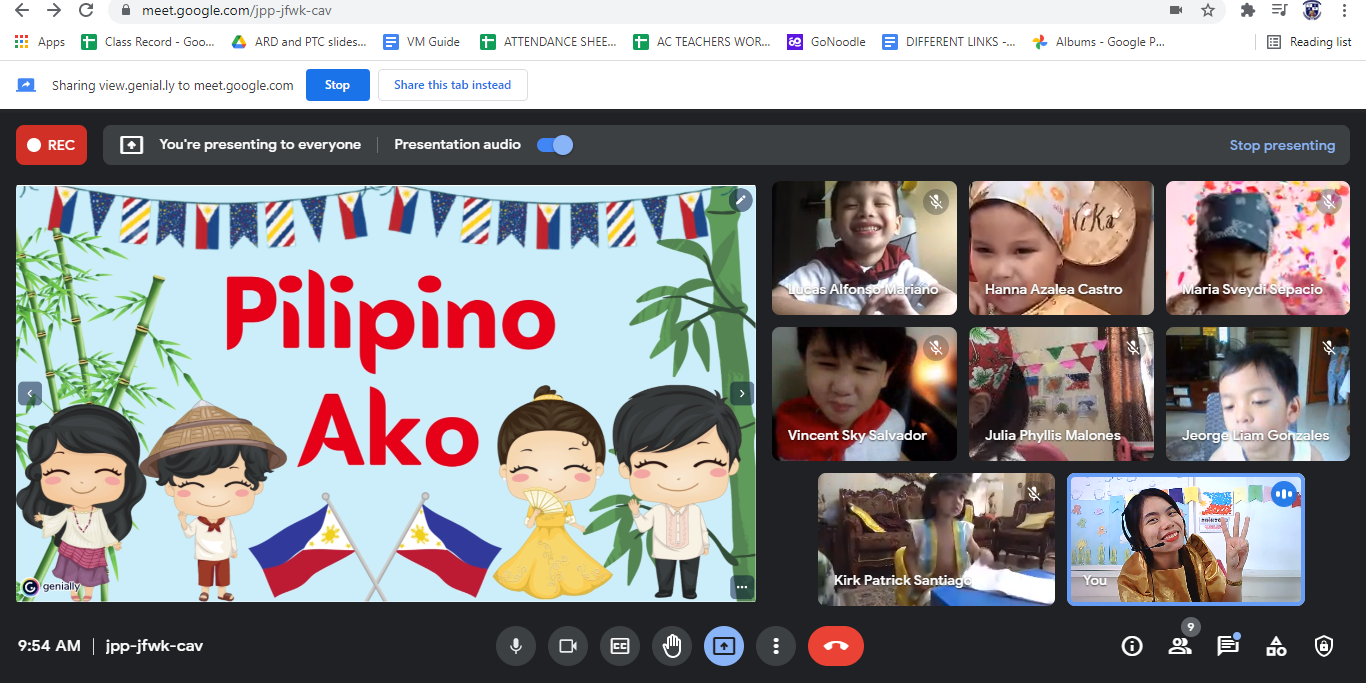This screenshot has width=1366, height=683.
Task: Turn off the camera
Action: pyautogui.click(x=568, y=646)
